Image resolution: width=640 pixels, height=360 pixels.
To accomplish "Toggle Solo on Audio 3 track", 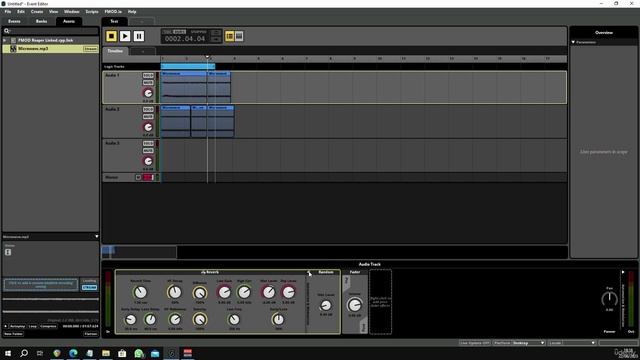I will pyautogui.click(x=148, y=144).
